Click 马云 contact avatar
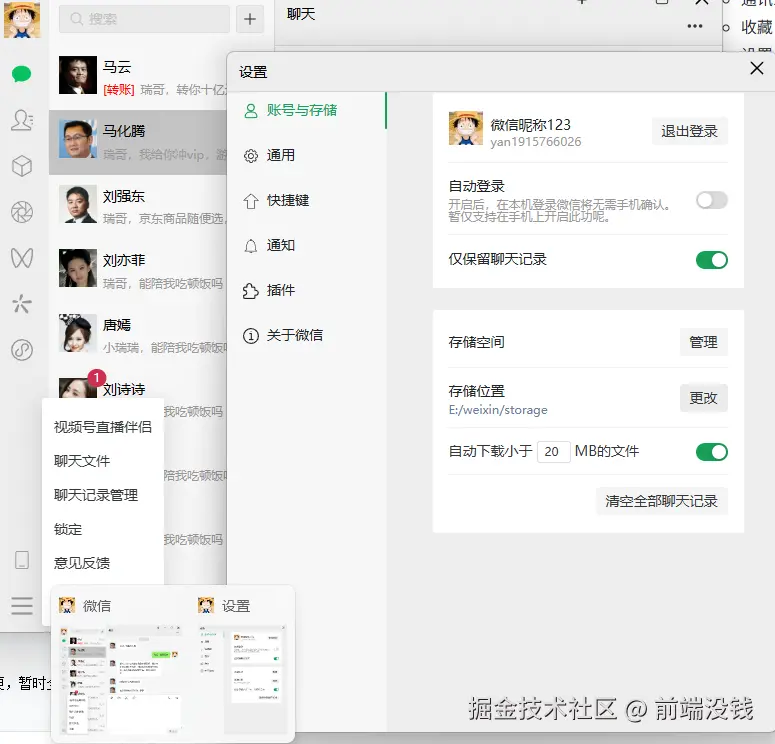Image resolution: width=775 pixels, height=744 pixels. [x=78, y=75]
